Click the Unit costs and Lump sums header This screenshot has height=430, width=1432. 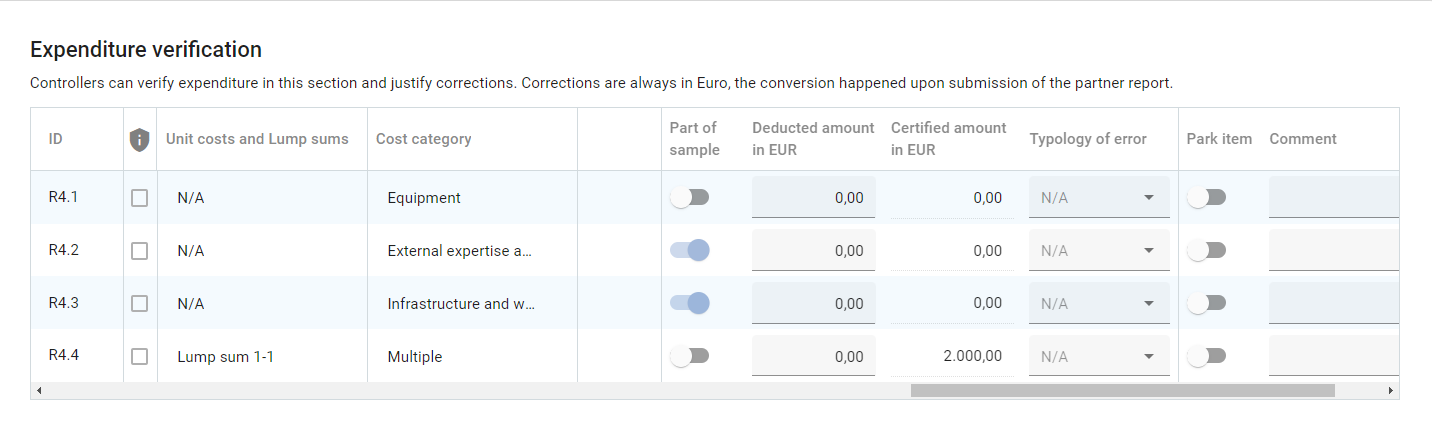(x=257, y=139)
